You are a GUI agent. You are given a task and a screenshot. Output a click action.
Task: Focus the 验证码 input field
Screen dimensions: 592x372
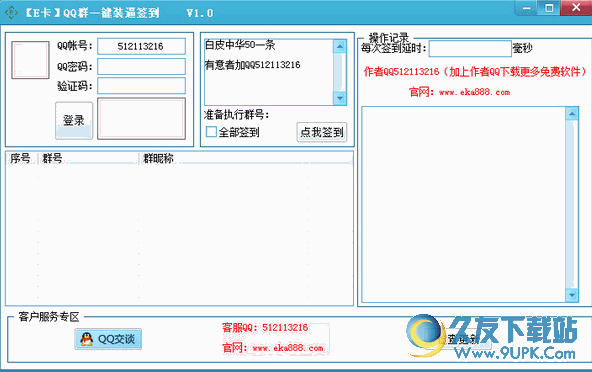(141, 86)
